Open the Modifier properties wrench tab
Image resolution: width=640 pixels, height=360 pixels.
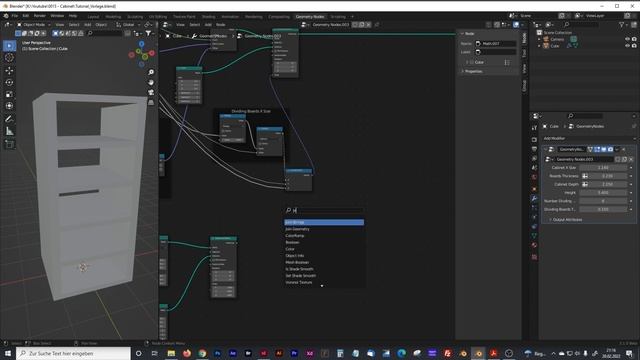[x=534, y=198]
